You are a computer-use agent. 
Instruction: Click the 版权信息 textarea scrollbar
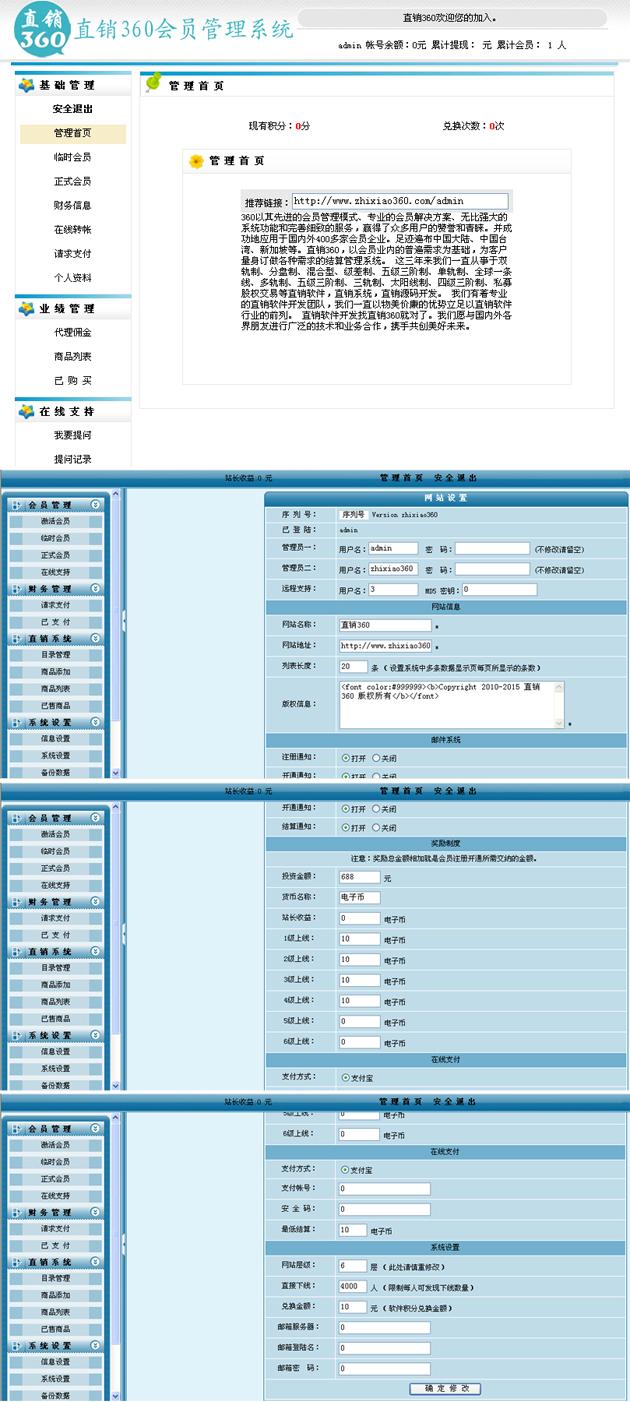(558, 704)
